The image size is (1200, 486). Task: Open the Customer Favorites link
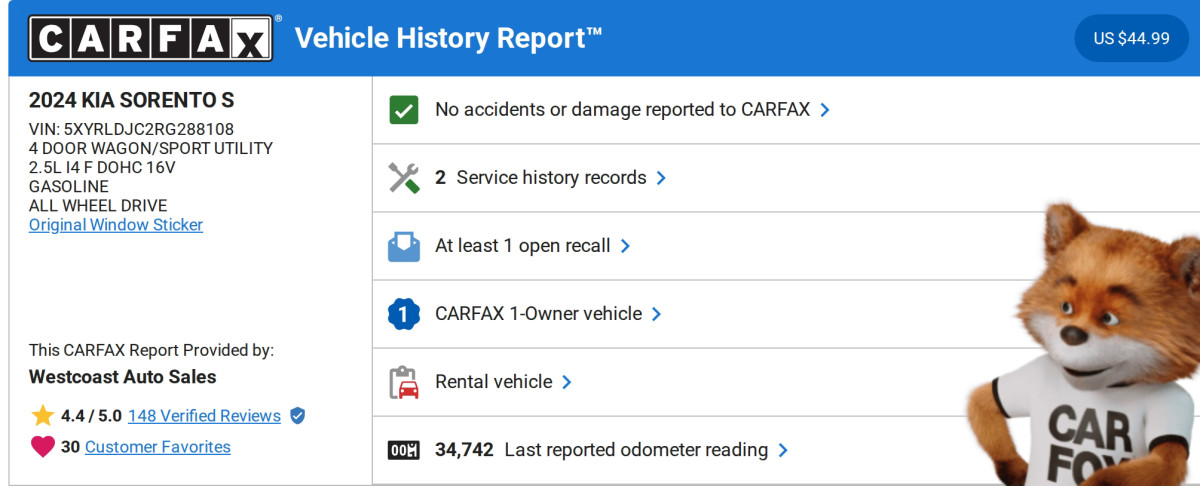pos(157,447)
